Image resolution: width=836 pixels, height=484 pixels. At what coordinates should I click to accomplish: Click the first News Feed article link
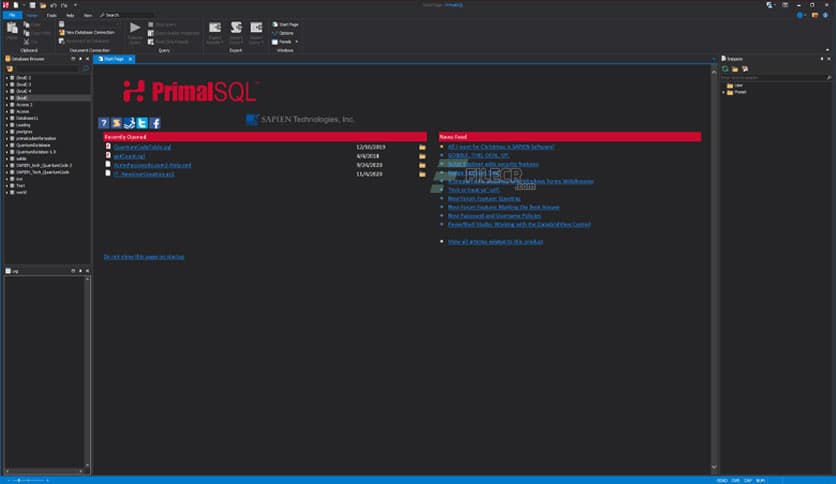[501, 147]
